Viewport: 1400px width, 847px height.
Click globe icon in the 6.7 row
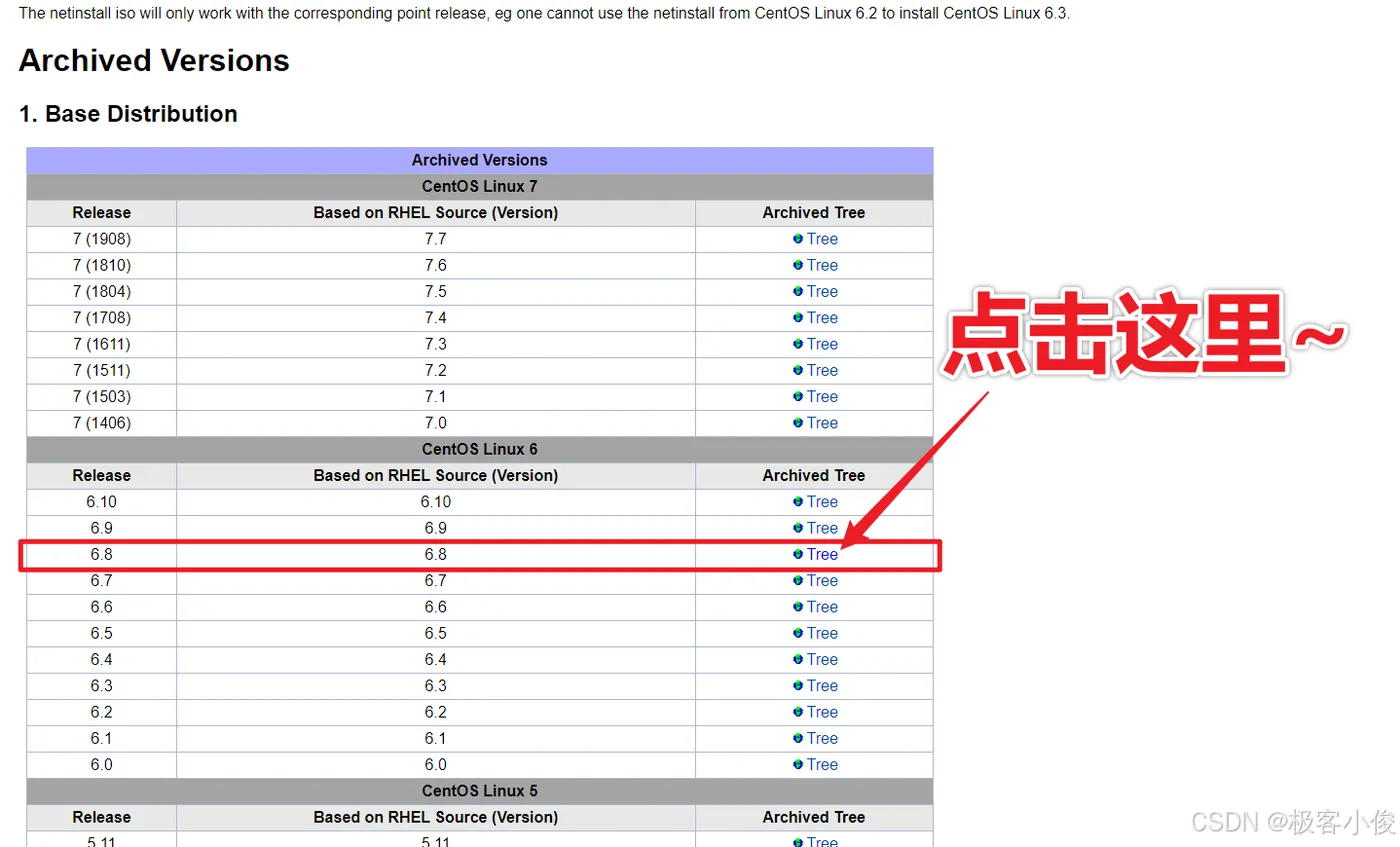(x=798, y=581)
